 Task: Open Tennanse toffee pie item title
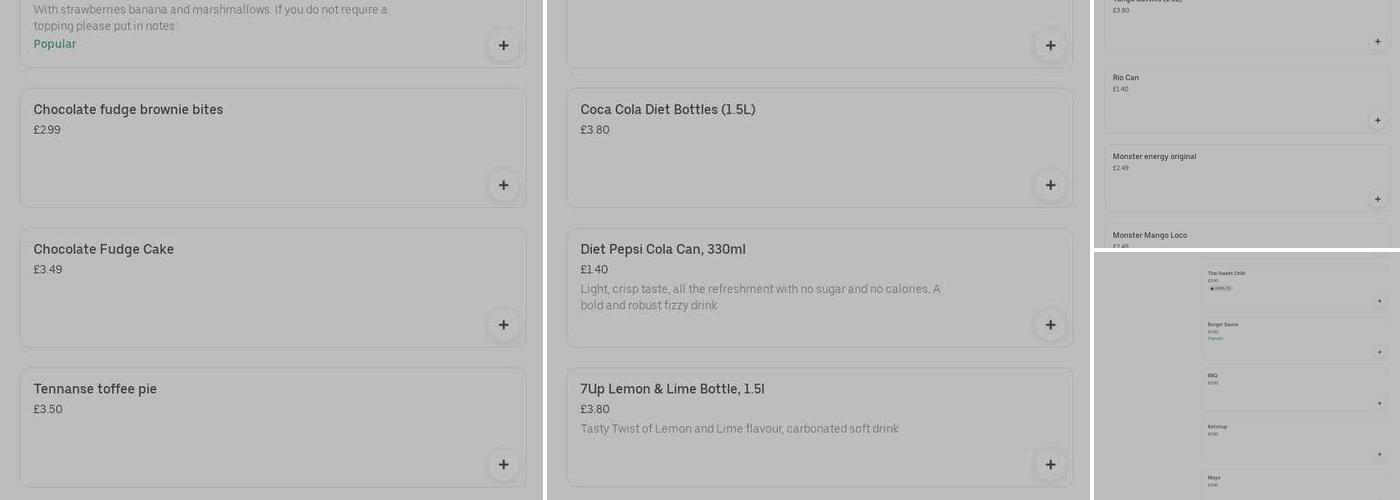(95, 389)
